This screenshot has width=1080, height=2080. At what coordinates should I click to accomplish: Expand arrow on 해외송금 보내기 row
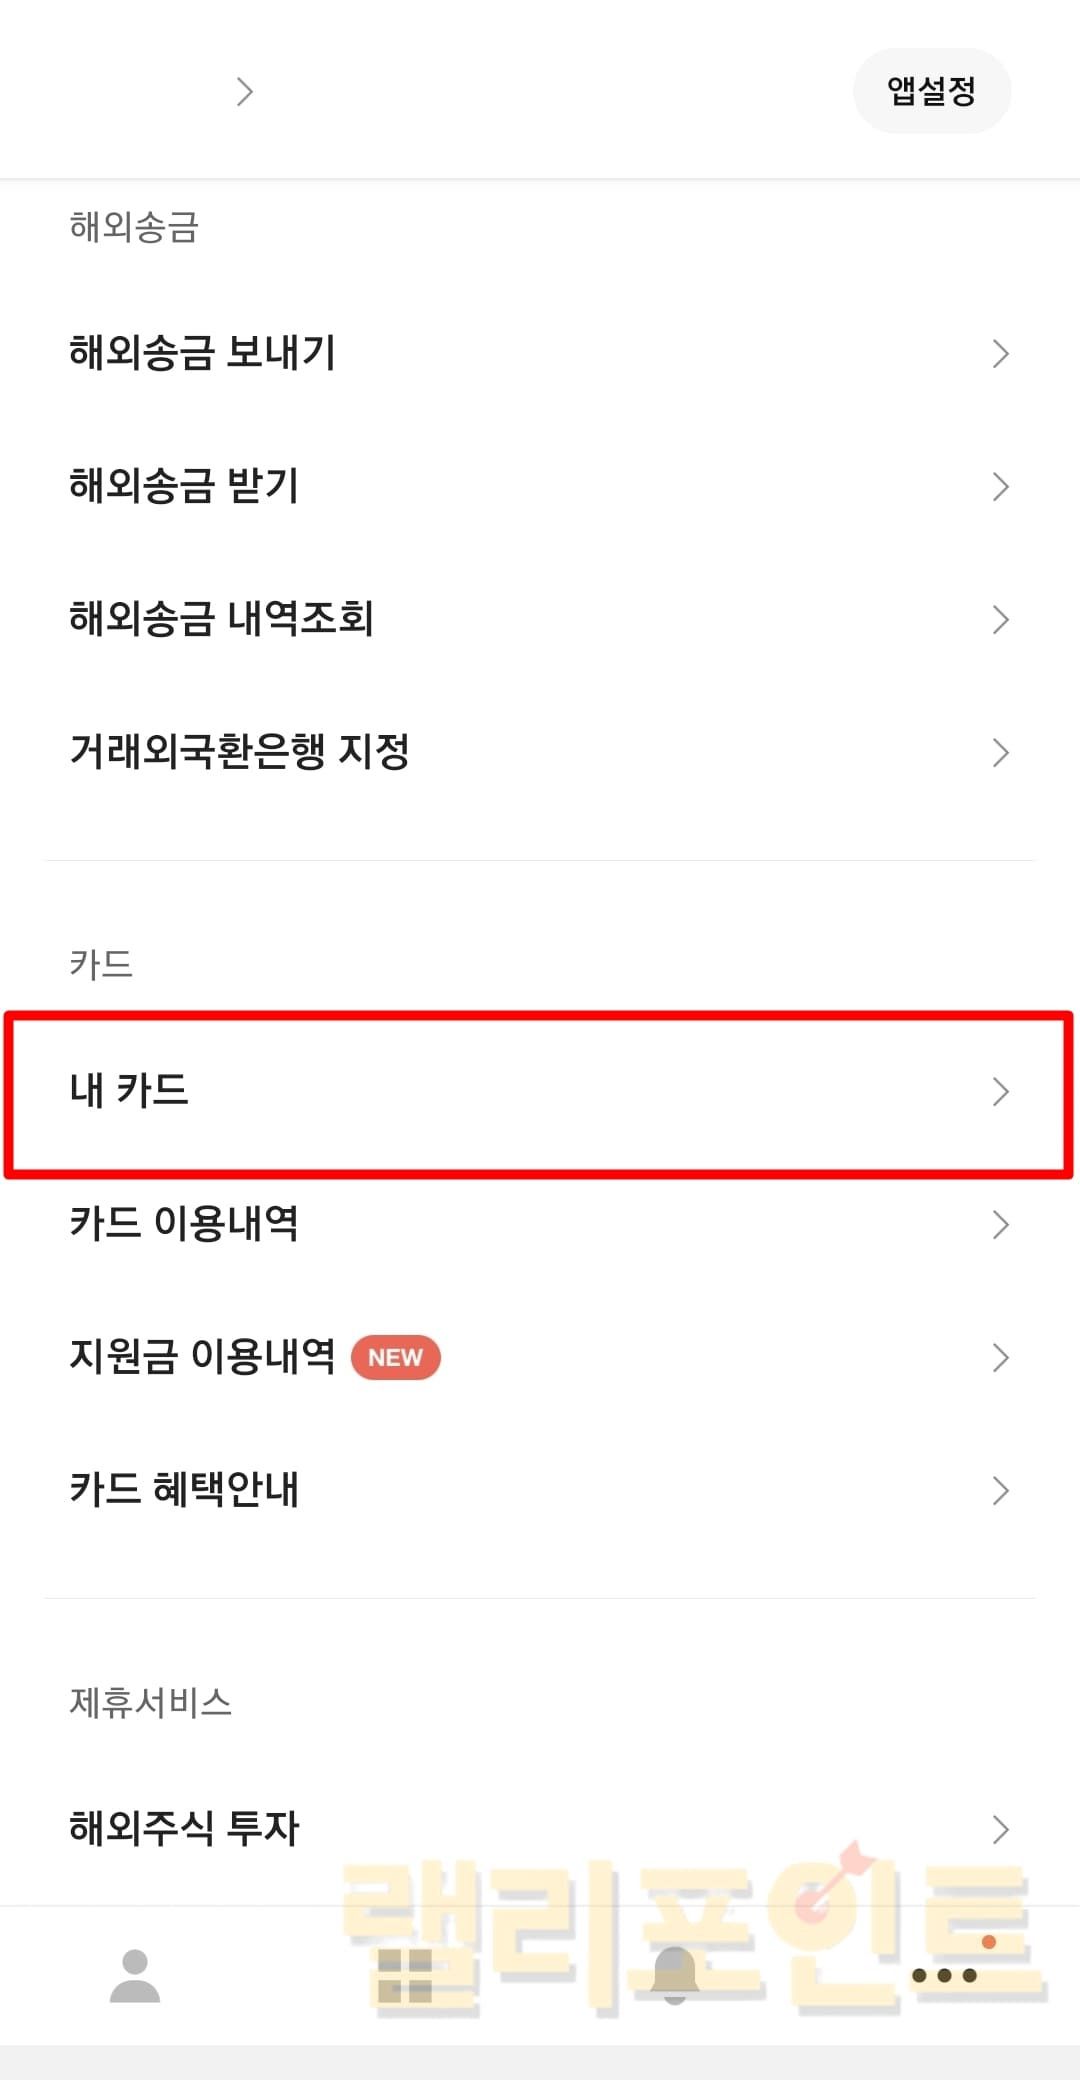pyautogui.click(x=1000, y=353)
